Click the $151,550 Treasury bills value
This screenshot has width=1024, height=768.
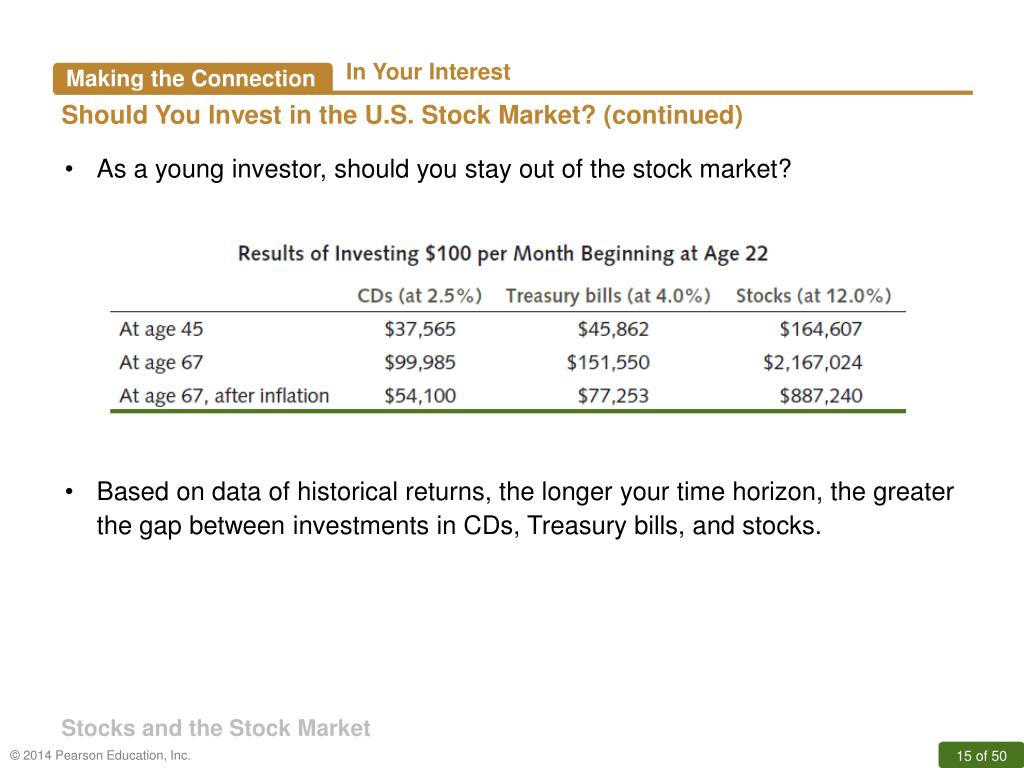click(x=608, y=362)
